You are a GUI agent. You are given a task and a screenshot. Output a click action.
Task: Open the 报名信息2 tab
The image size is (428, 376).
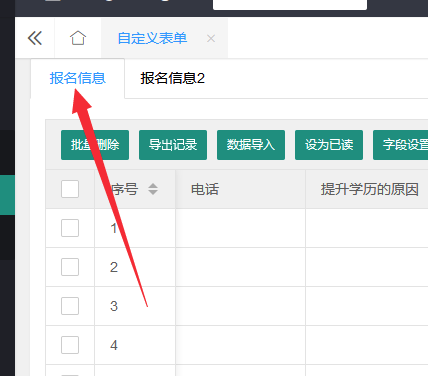click(172, 78)
